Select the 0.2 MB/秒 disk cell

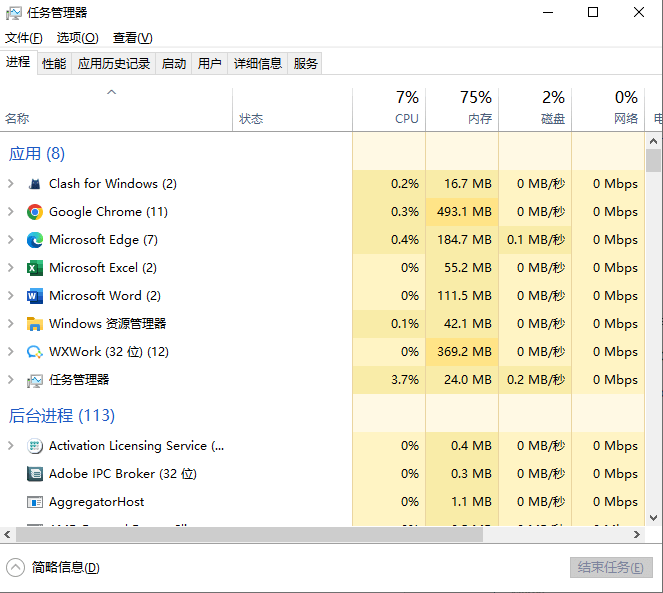tap(535, 379)
